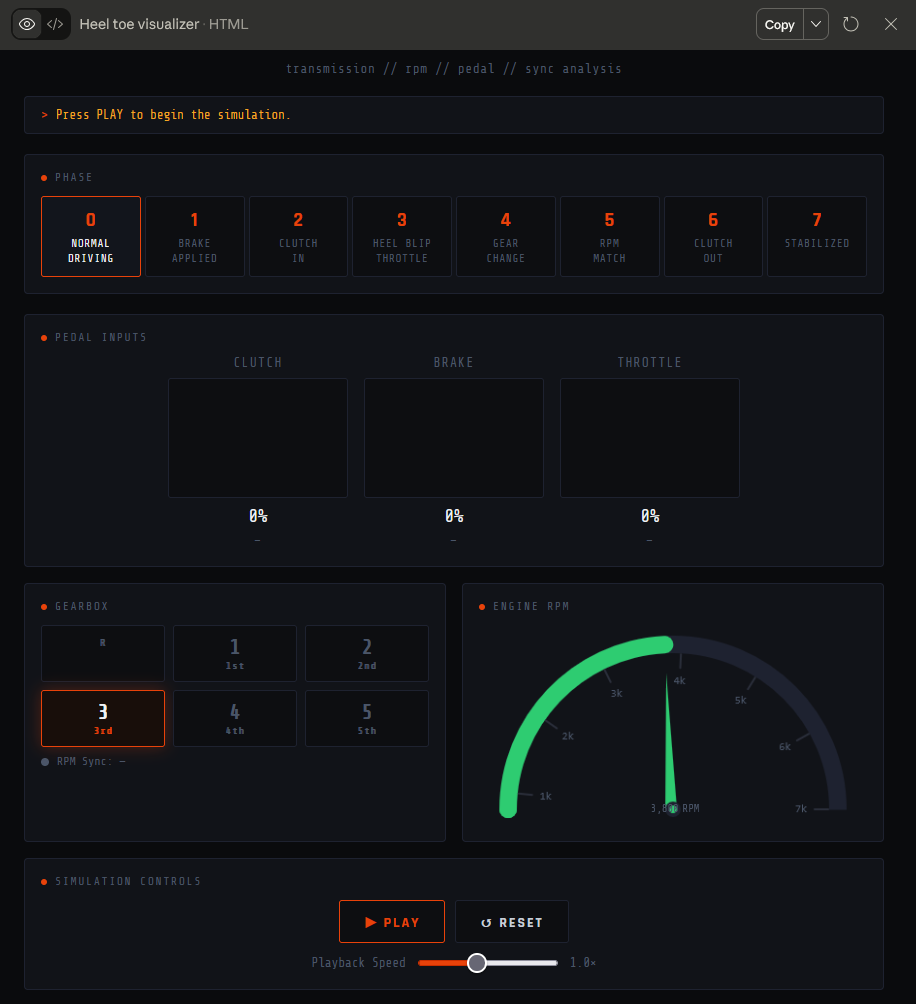Switch to preview eye view

click(27, 24)
